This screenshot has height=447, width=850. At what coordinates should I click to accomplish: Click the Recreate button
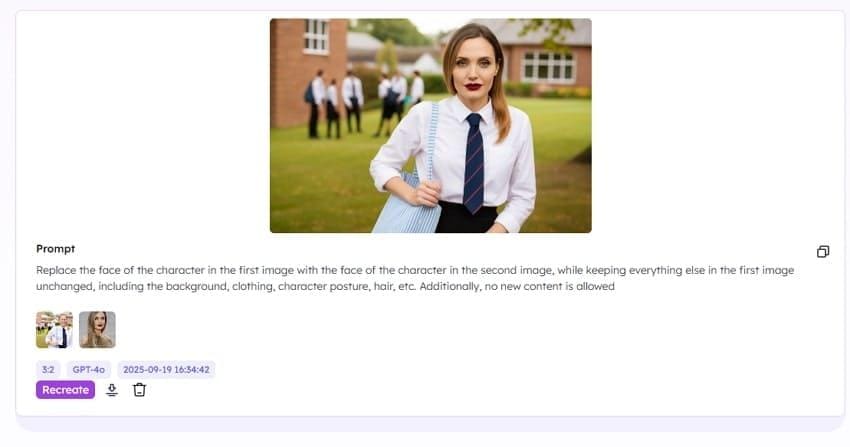click(66, 390)
